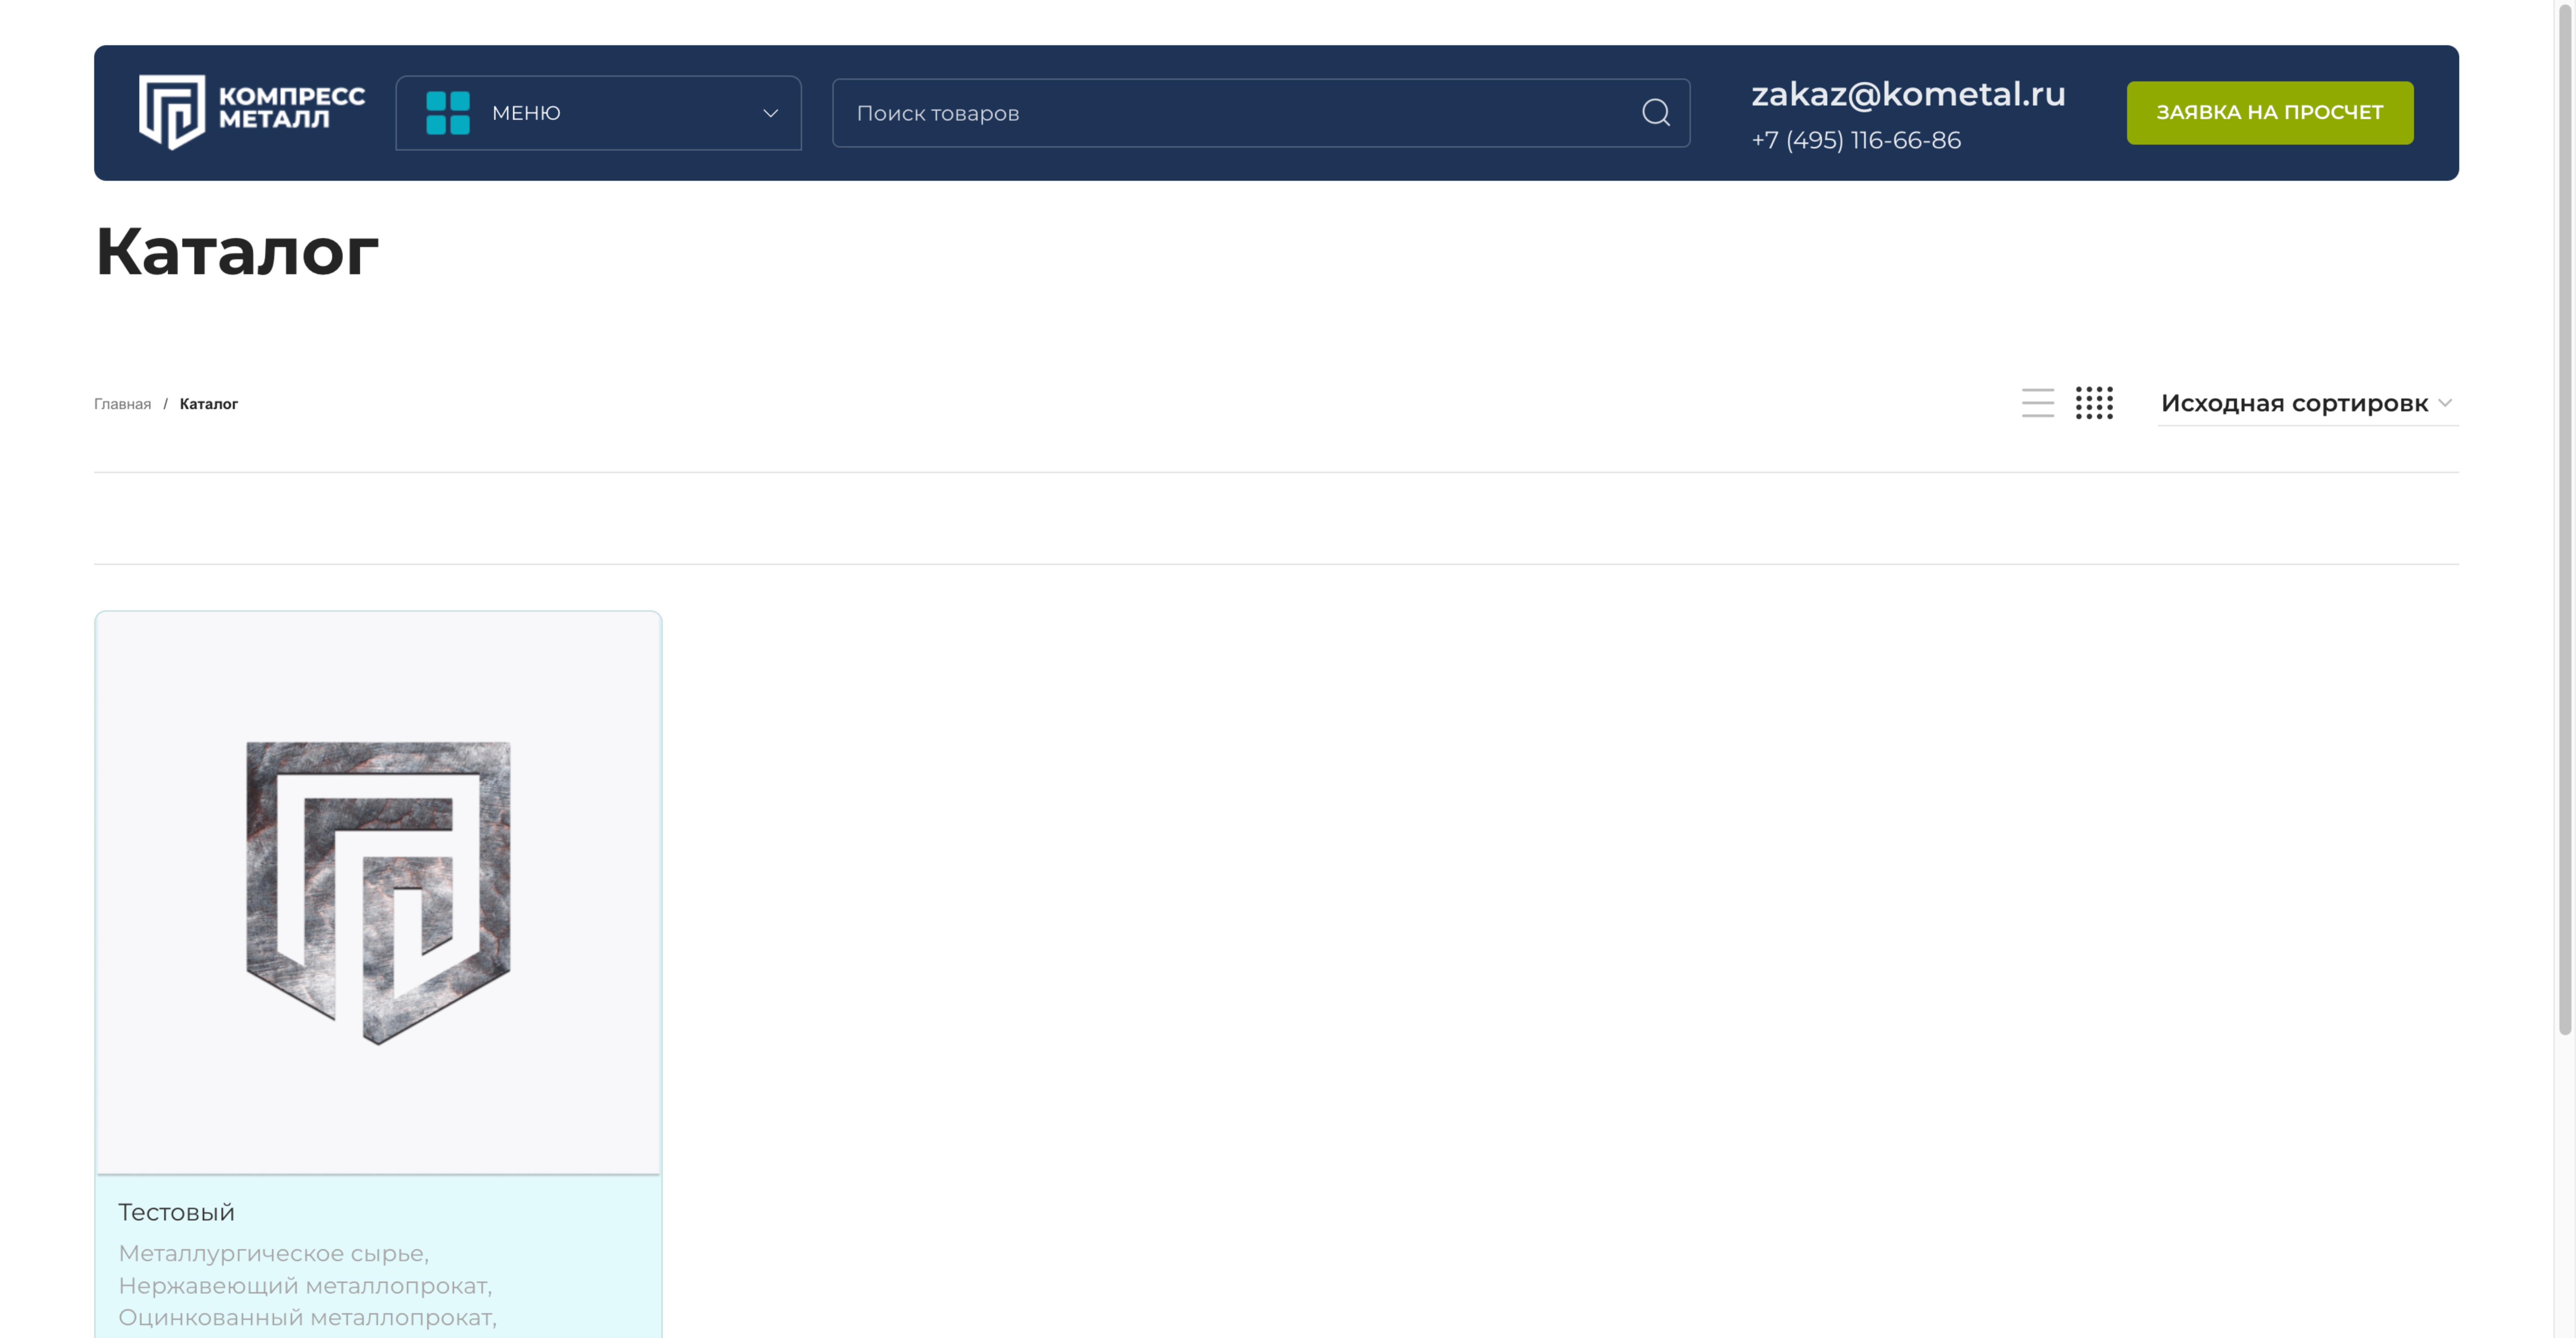Click the sort dropdown chevron

pos(2445,403)
